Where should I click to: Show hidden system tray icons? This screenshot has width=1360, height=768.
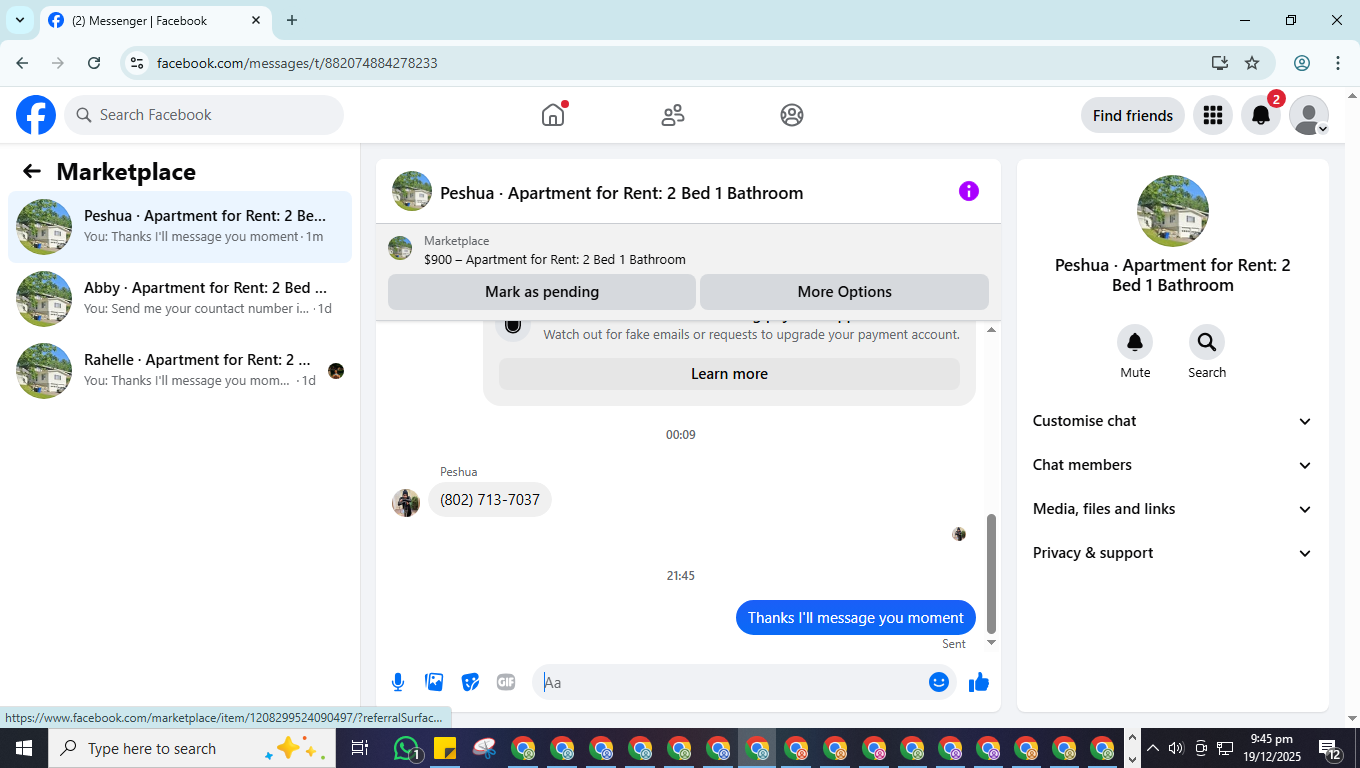pyautogui.click(x=1153, y=748)
